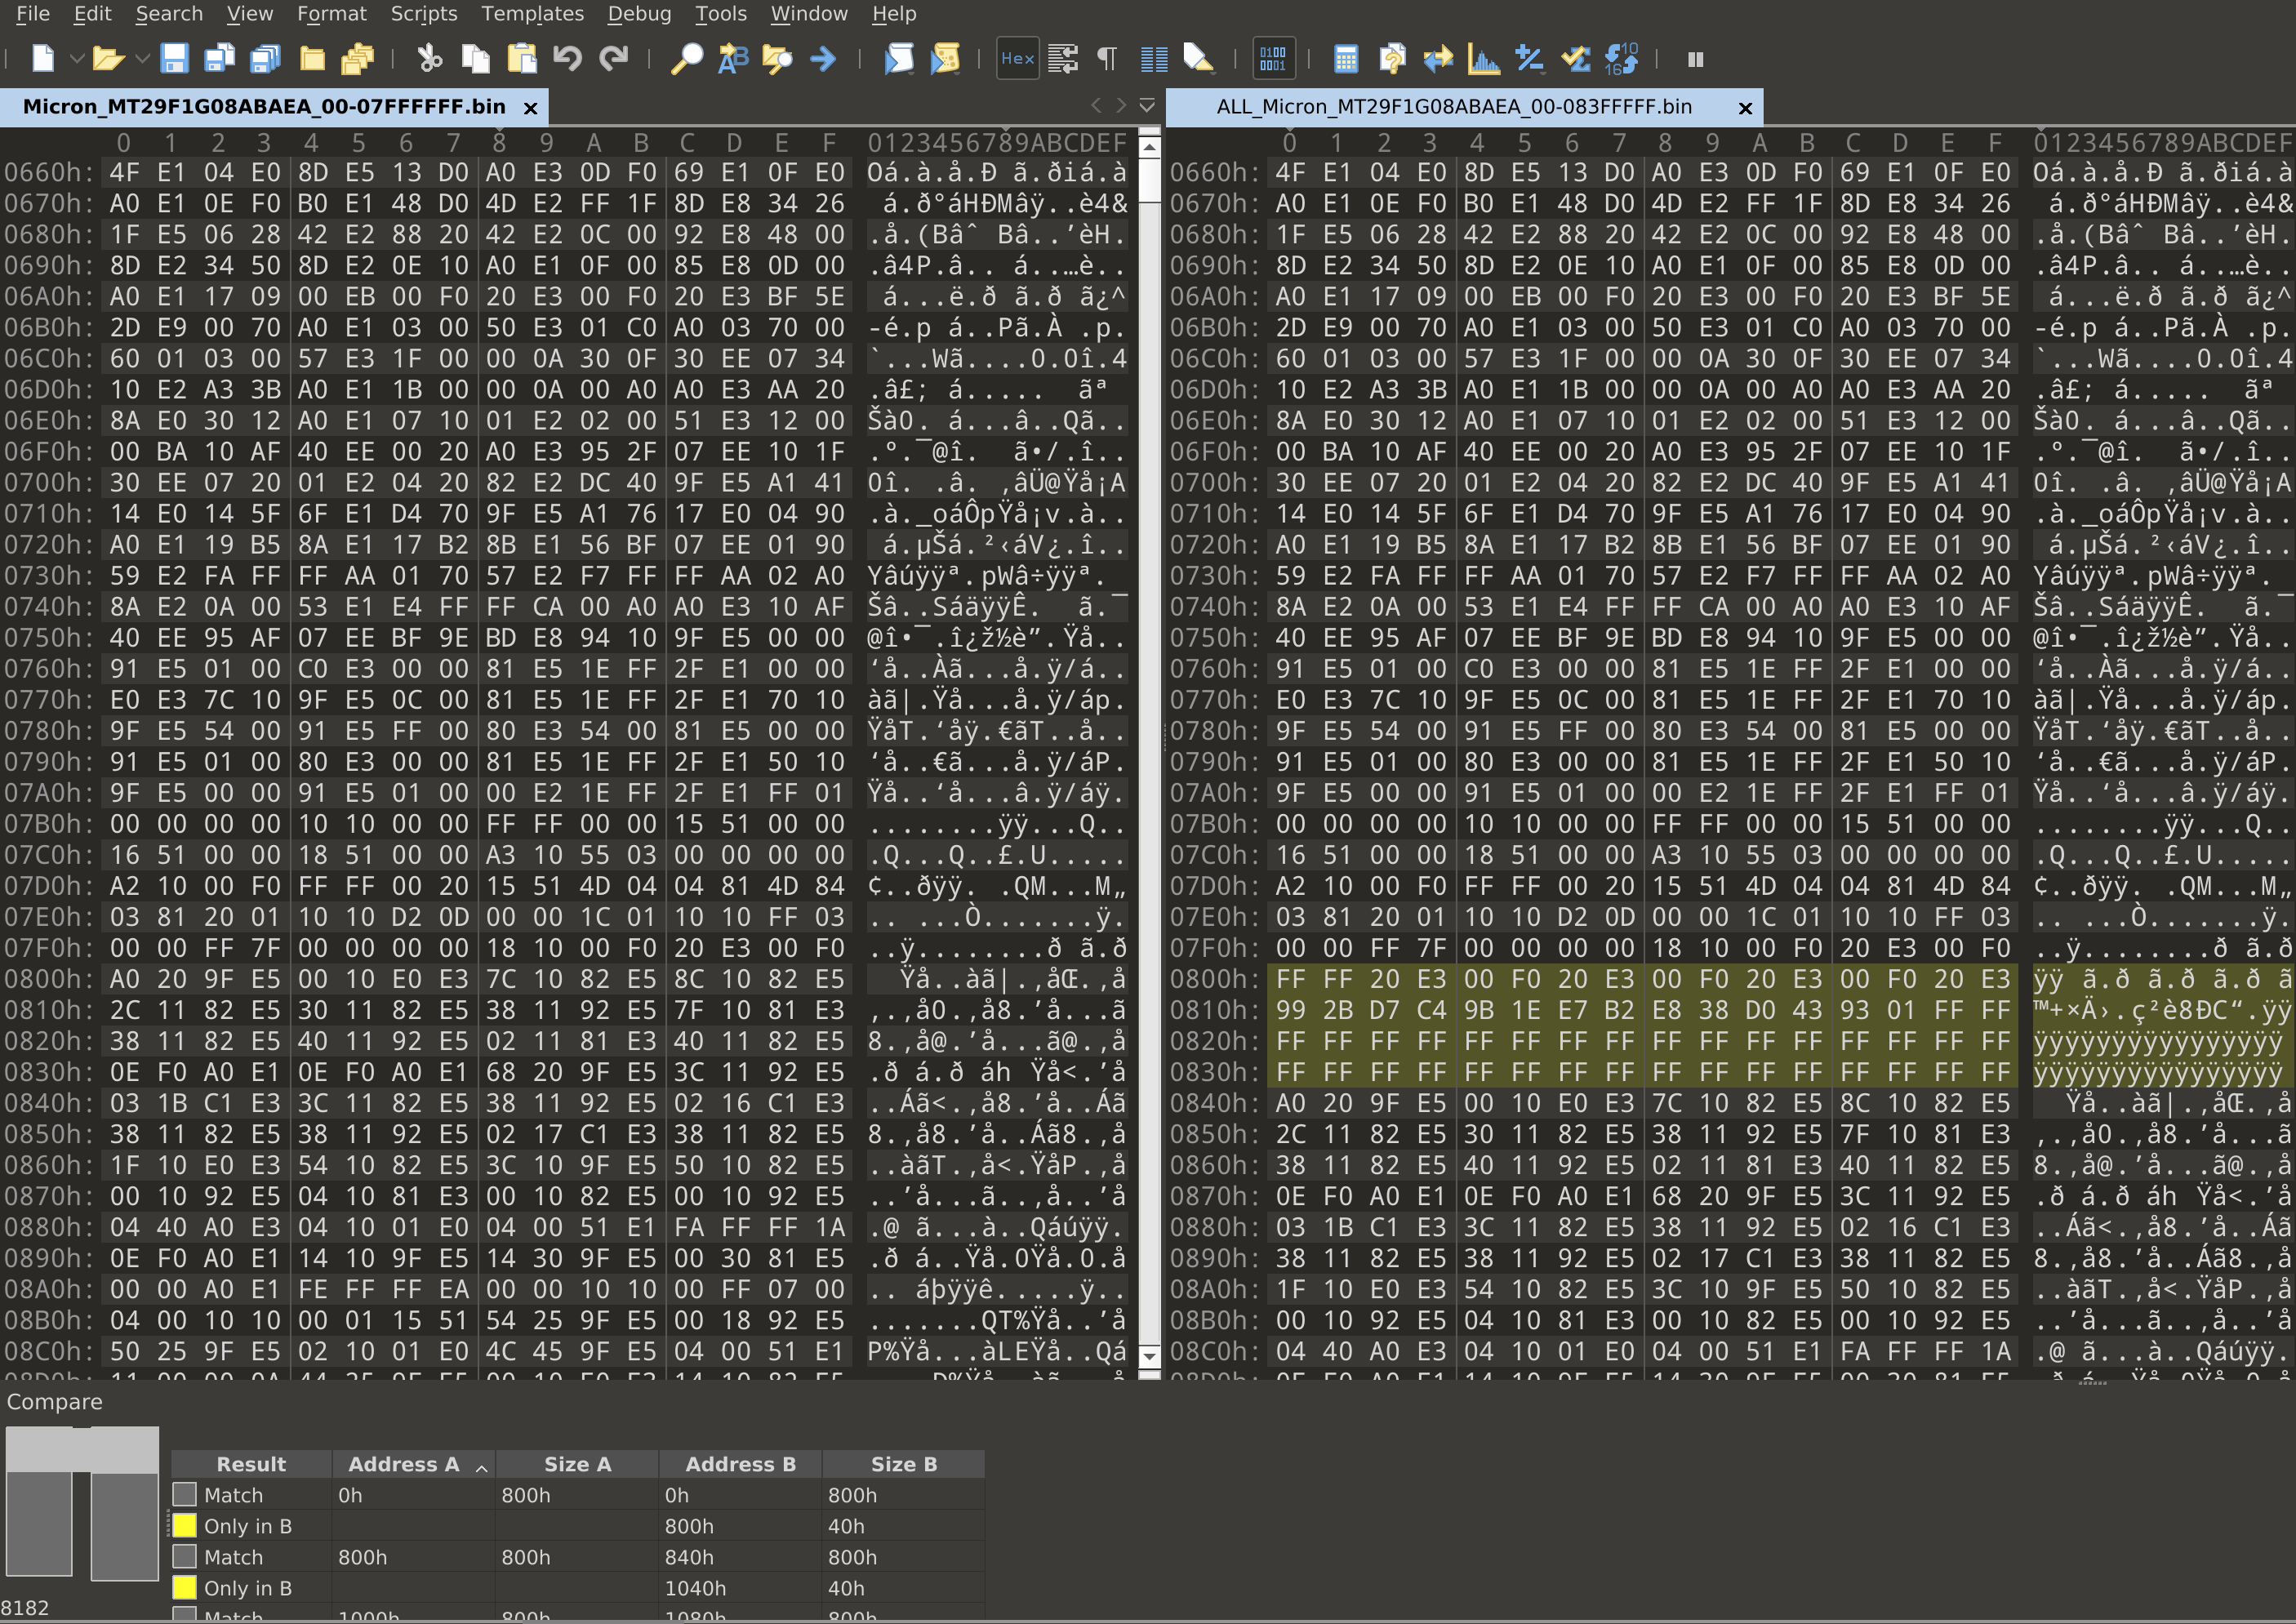Open the Search menu

[x=169, y=14]
